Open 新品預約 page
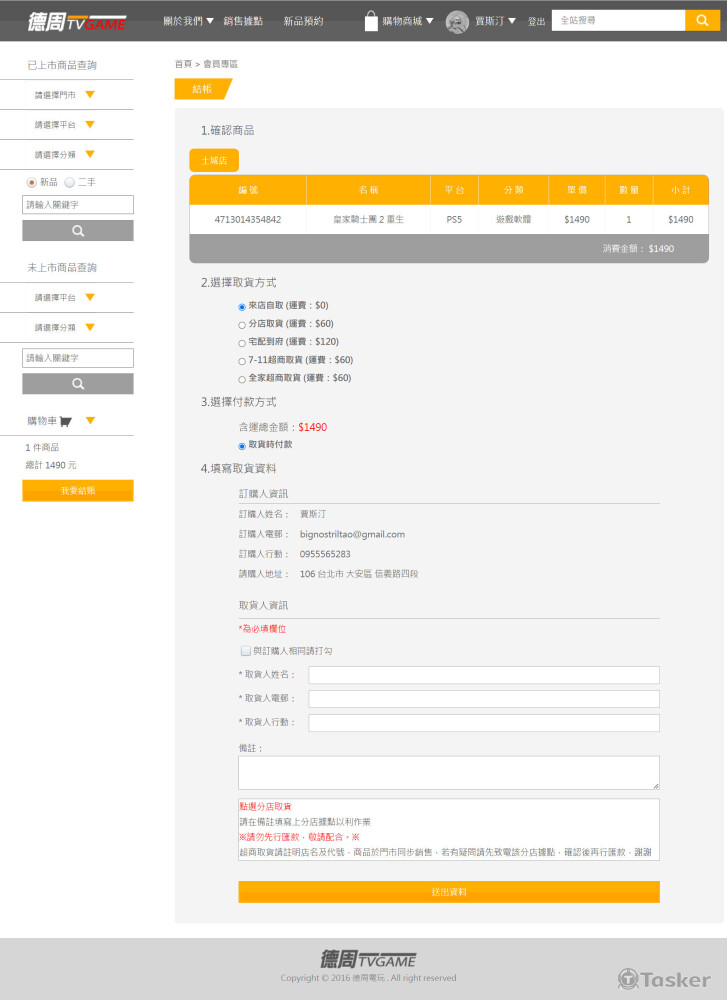The height and width of the screenshot is (1000, 727). click(x=304, y=21)
